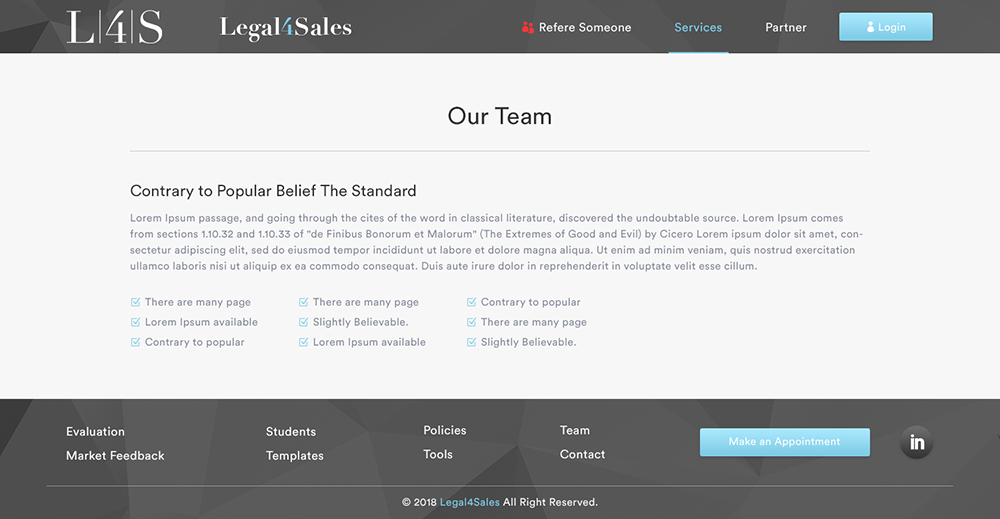Screen dimensions: 1000x519
Task: Click the Legal4Sales wordmark logo
Action: point(286,27)
